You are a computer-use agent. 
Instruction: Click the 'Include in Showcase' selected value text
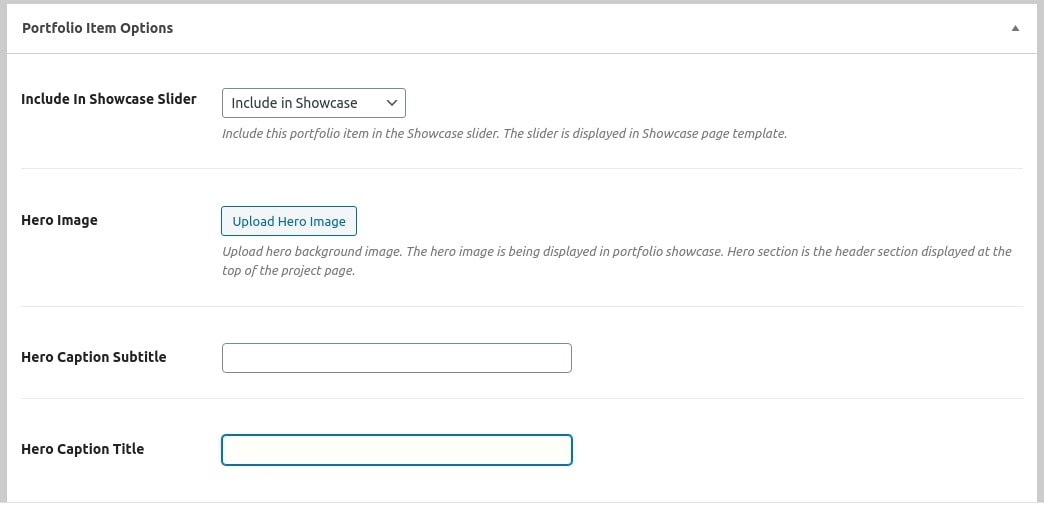tap(294, 103)
